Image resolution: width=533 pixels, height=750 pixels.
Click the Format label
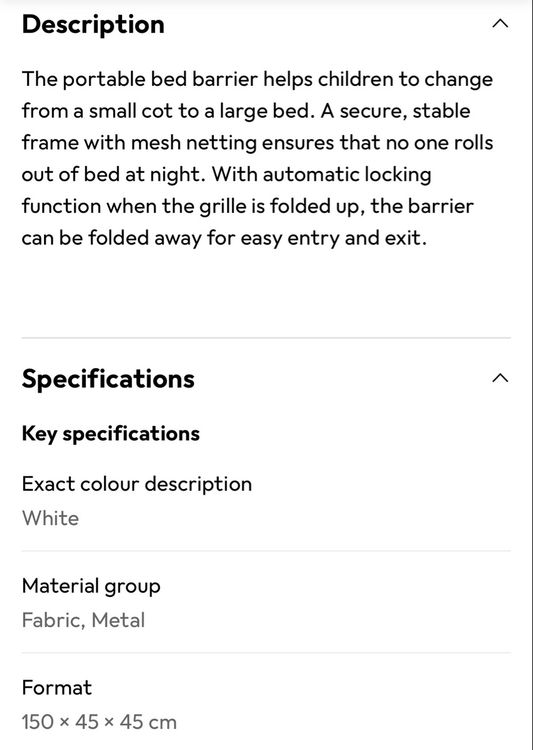click(x=56, y=688)
